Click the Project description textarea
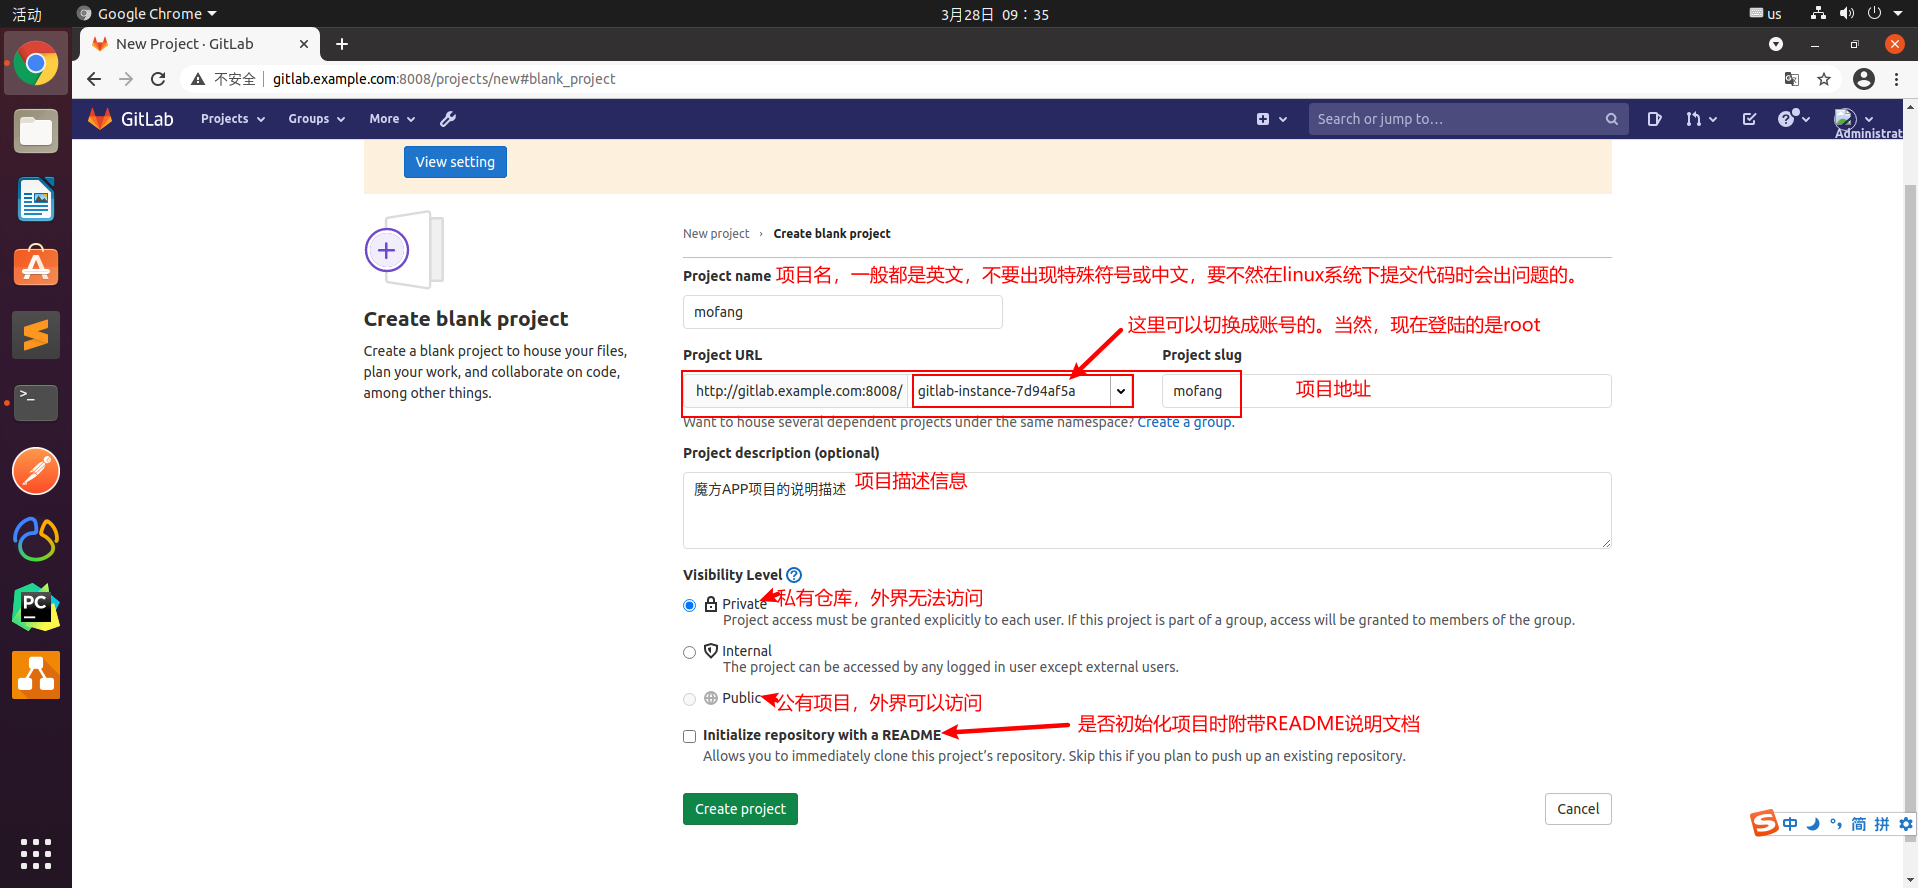 (1147, 510)
